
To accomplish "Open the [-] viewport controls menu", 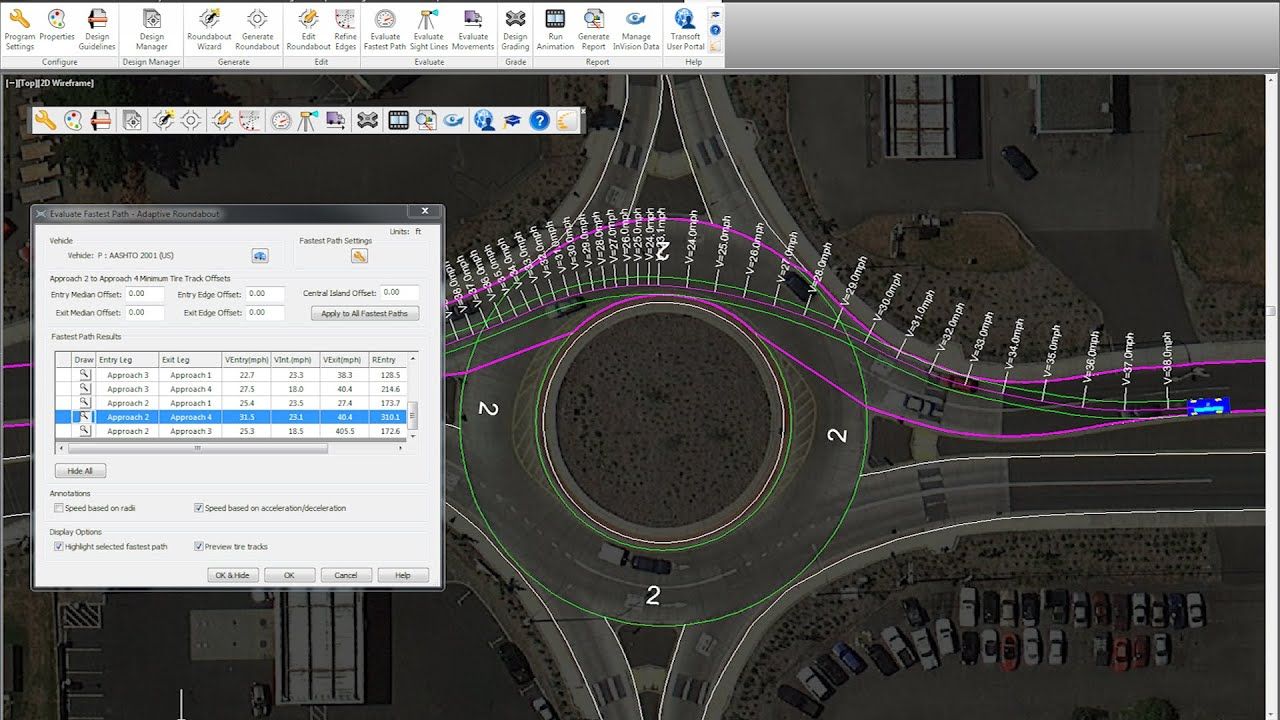I will click(11, 83).
